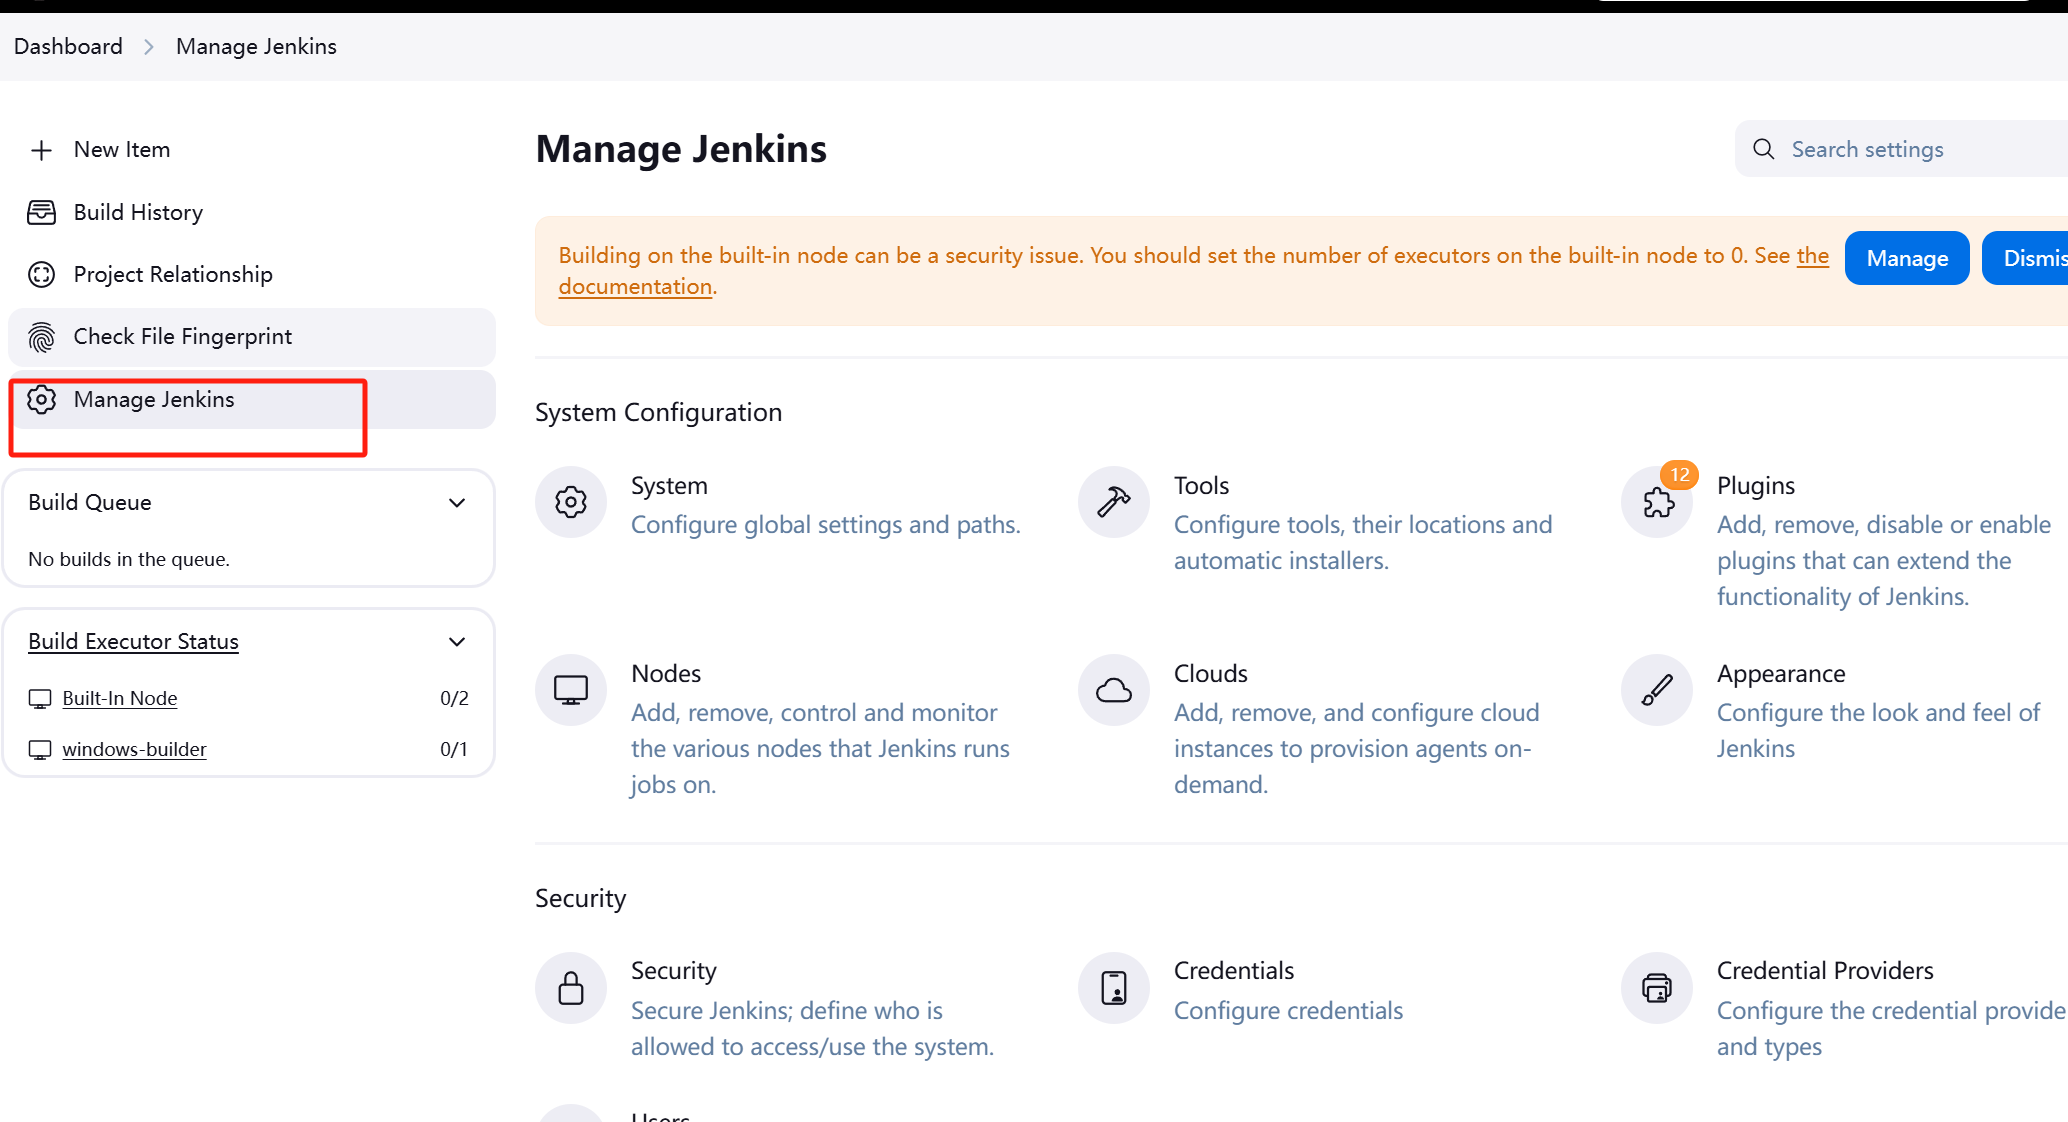2068x1122 pixels.
Task: Open Built-In Node link
Action: (120, 698)
